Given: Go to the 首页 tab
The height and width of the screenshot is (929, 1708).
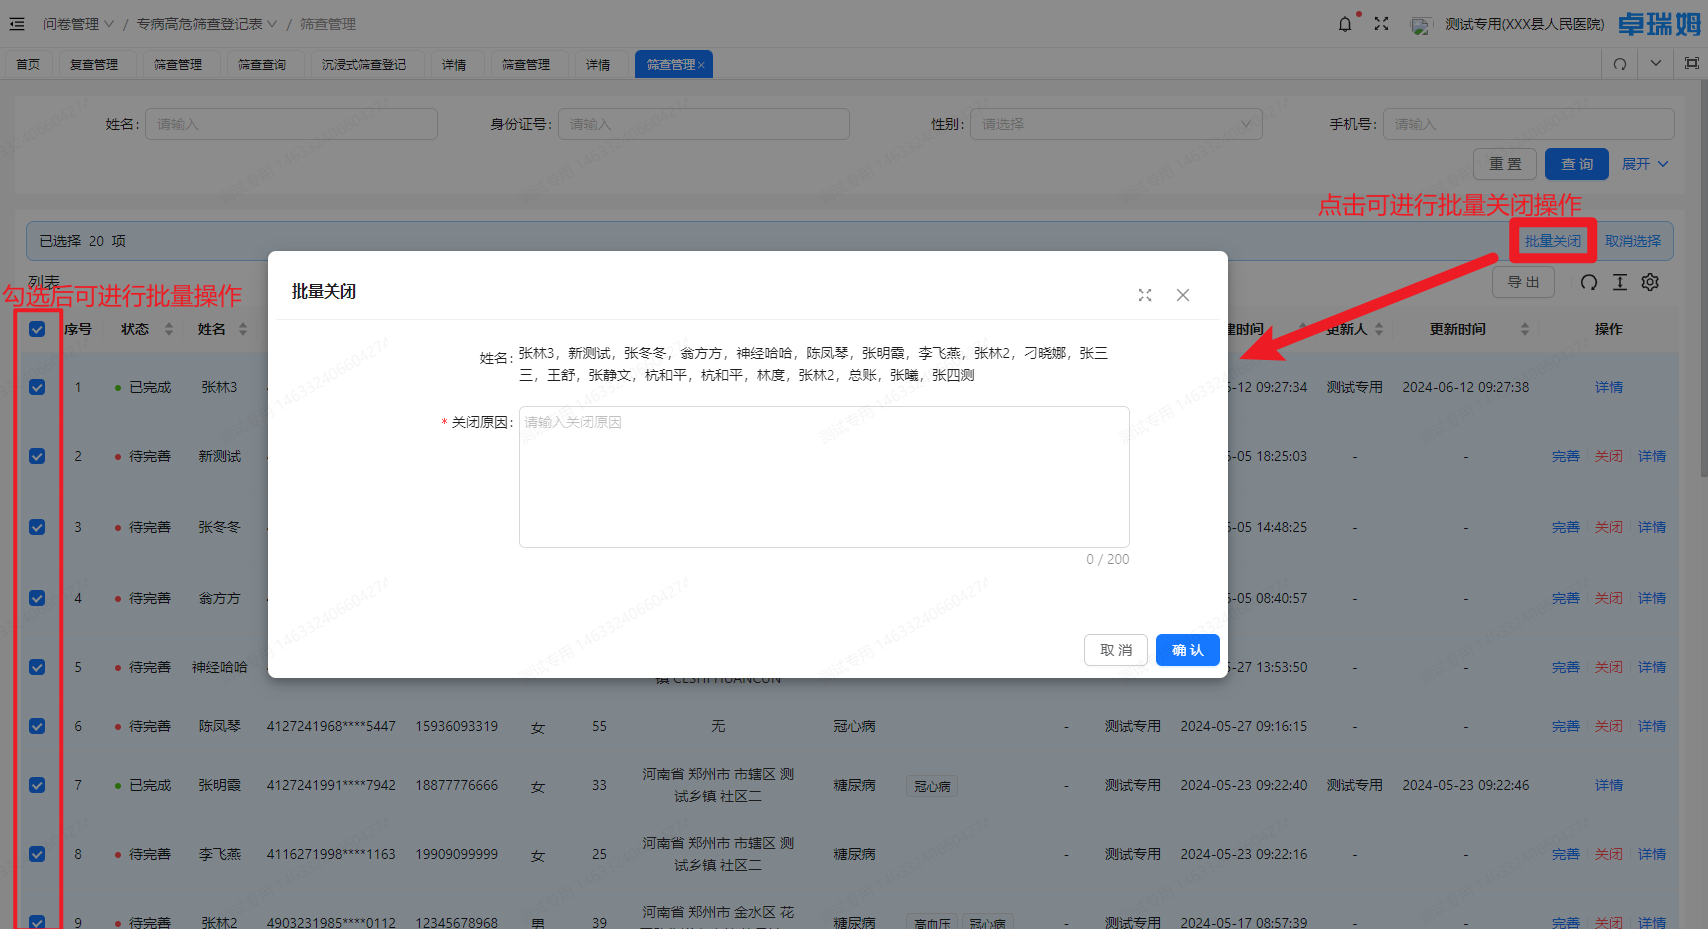Looking at the screenshot, I should tap(28, 65).
